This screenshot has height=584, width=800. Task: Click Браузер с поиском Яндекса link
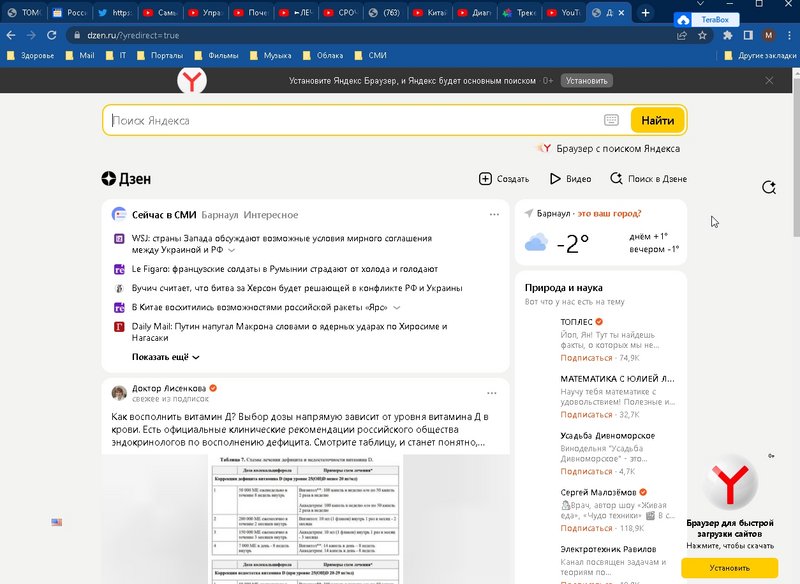609,148
